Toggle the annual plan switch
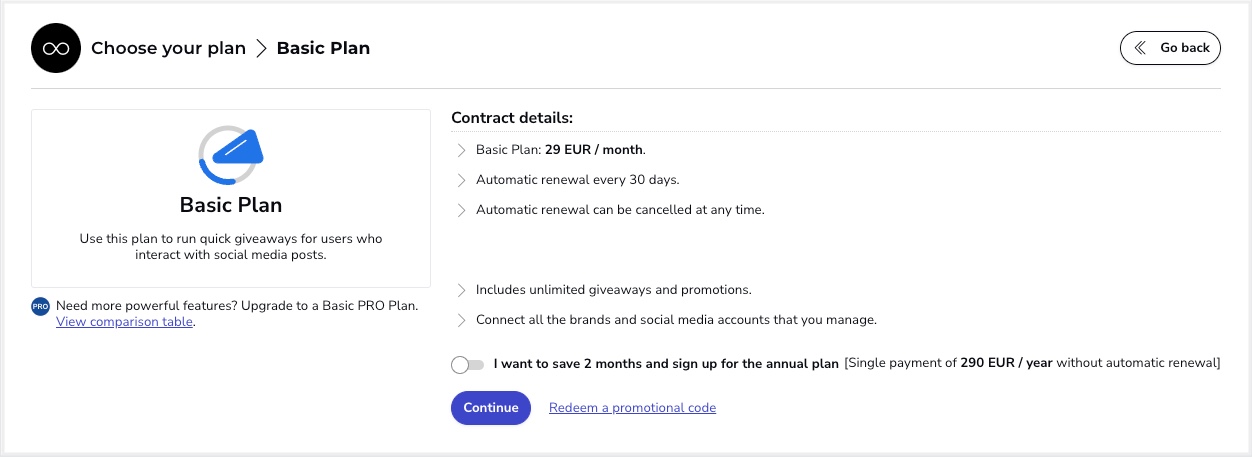 pos(467,365)
